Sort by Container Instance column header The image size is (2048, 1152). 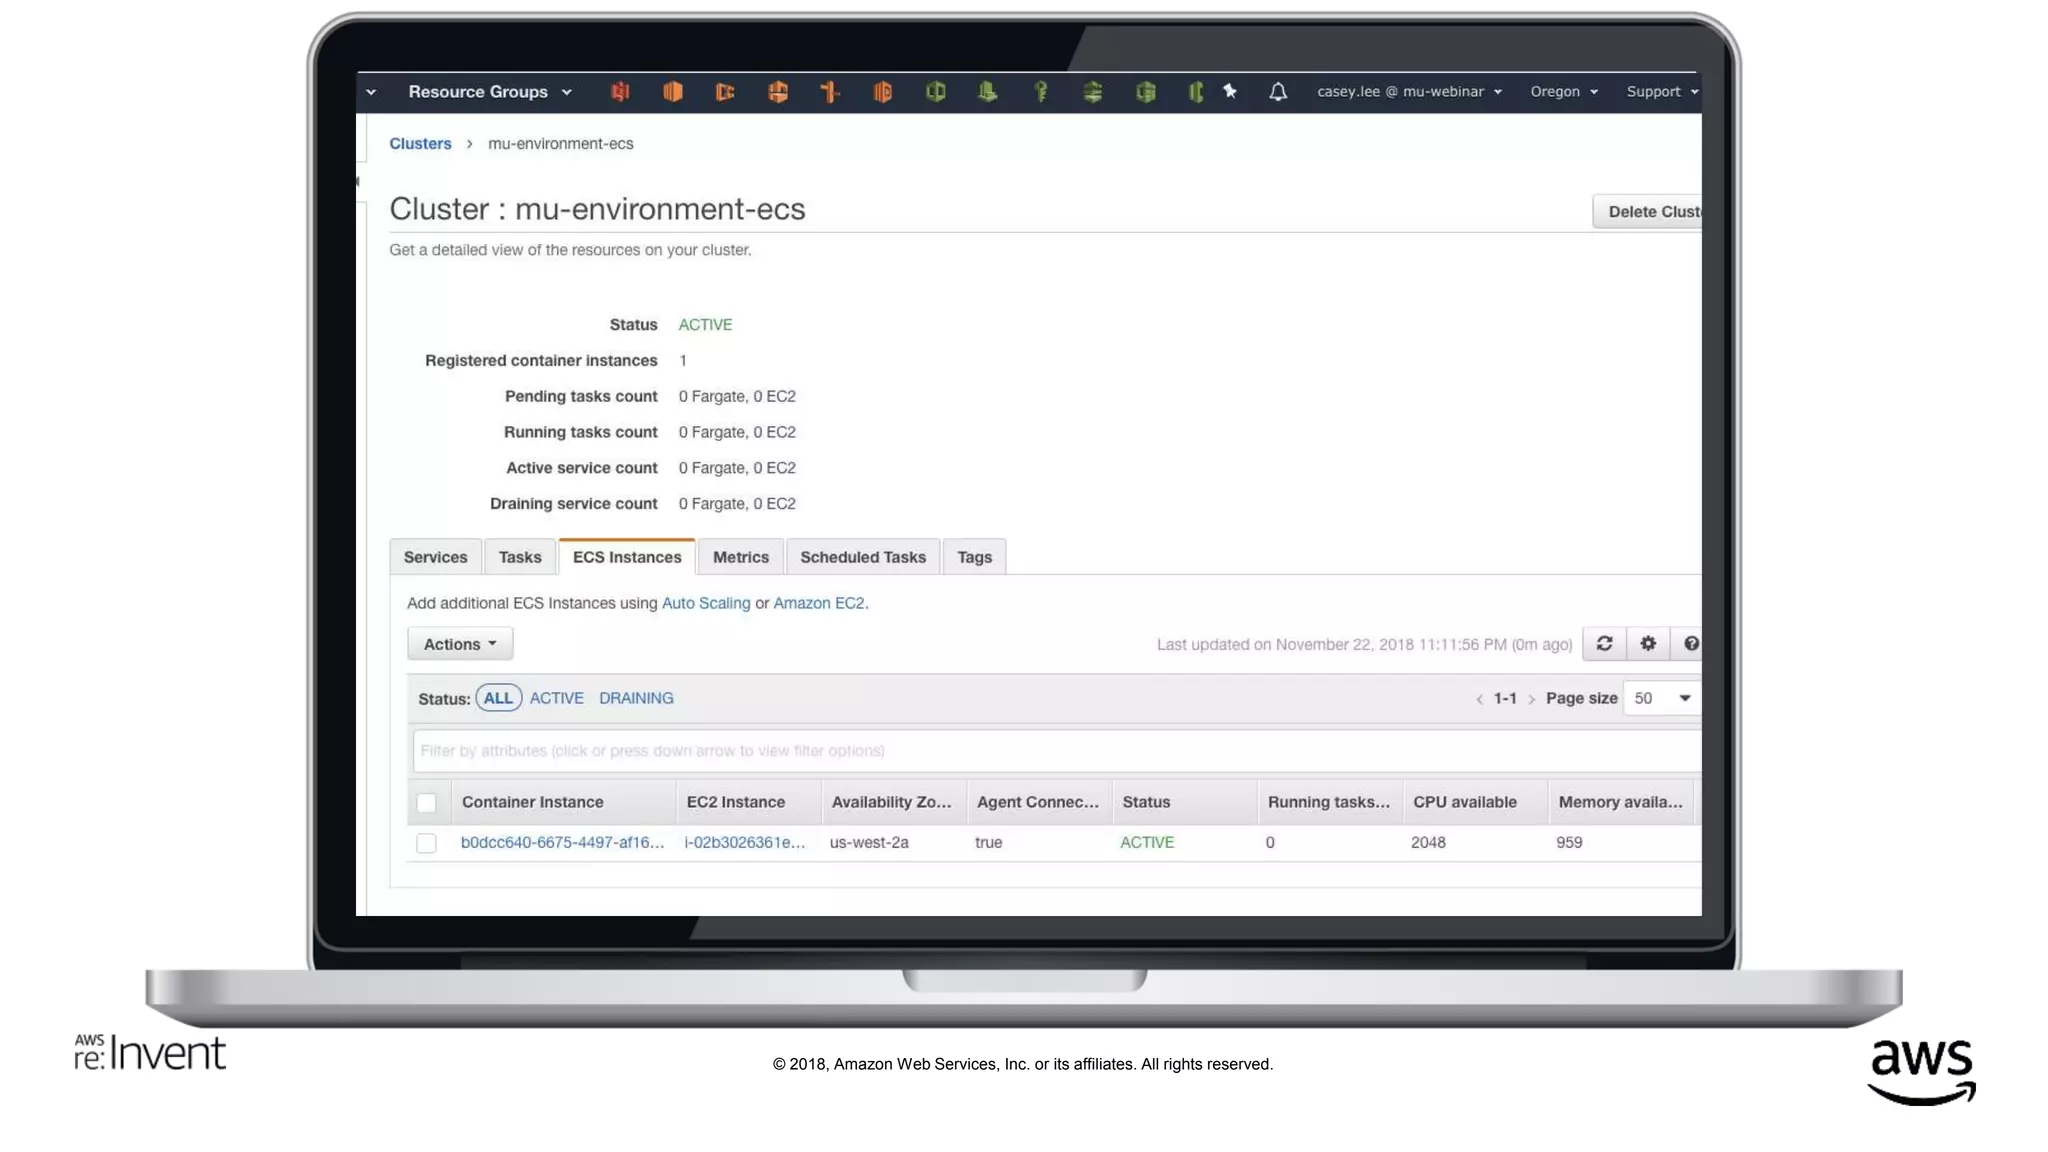click(563, 803)
